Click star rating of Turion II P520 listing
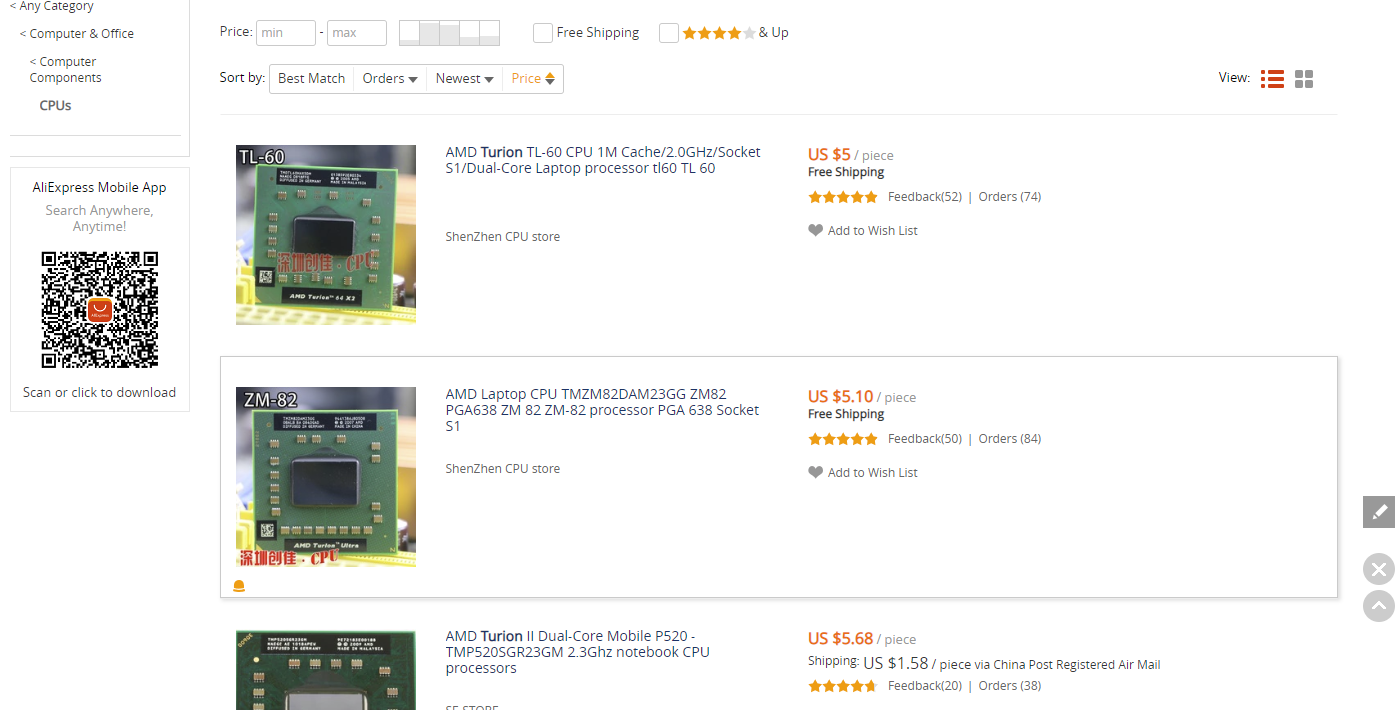 pyautogui.click(x=843, y=686)
